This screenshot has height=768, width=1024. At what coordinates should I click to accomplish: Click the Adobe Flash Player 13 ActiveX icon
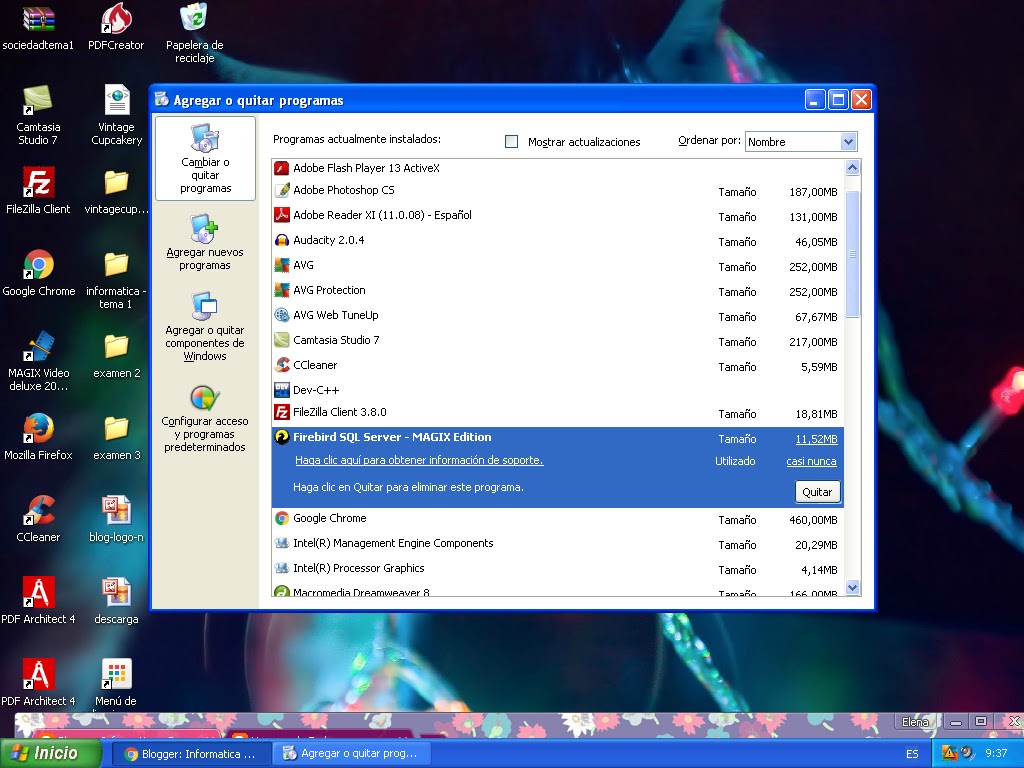pyautogui.click(x=281, y=168)
